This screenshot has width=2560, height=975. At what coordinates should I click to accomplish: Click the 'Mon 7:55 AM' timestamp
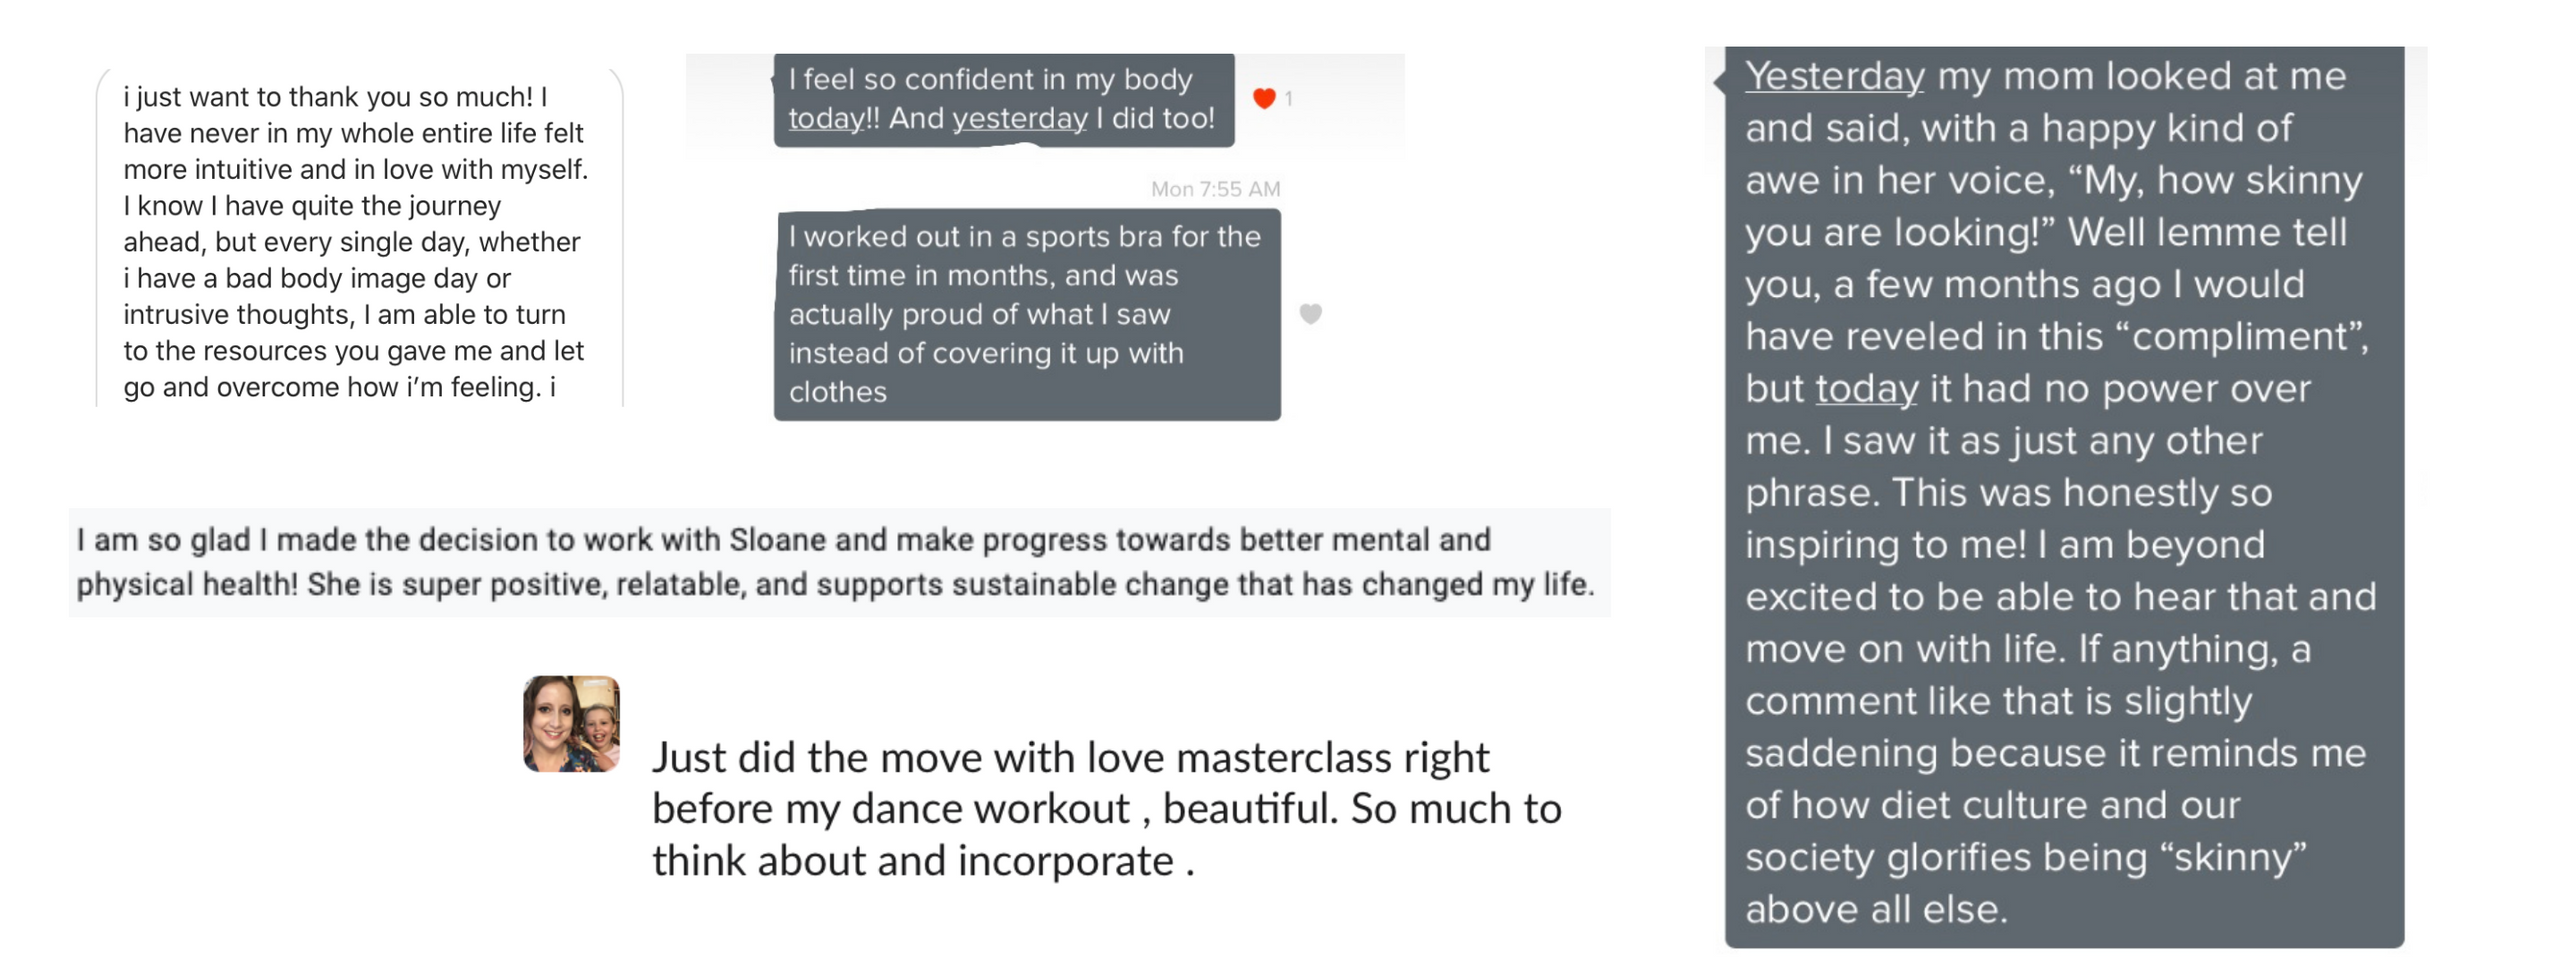[x=1215, y=189]
